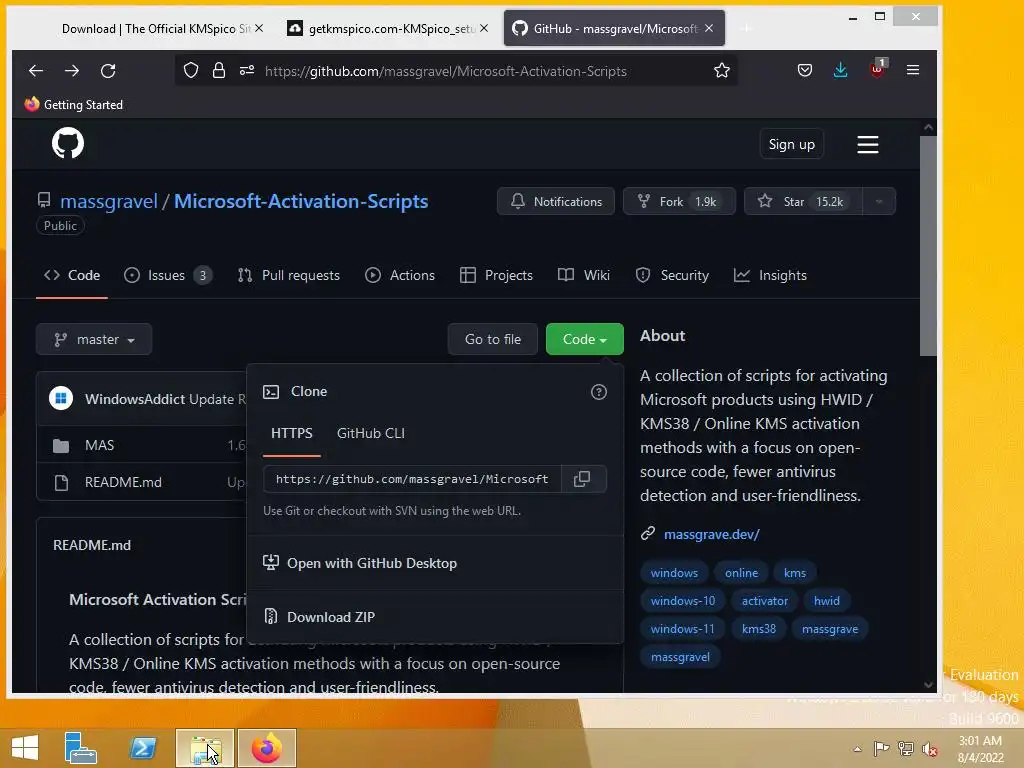Click the Firefox taskbar icon
The width and height of the screenshot is (1024, 768).
266,748
